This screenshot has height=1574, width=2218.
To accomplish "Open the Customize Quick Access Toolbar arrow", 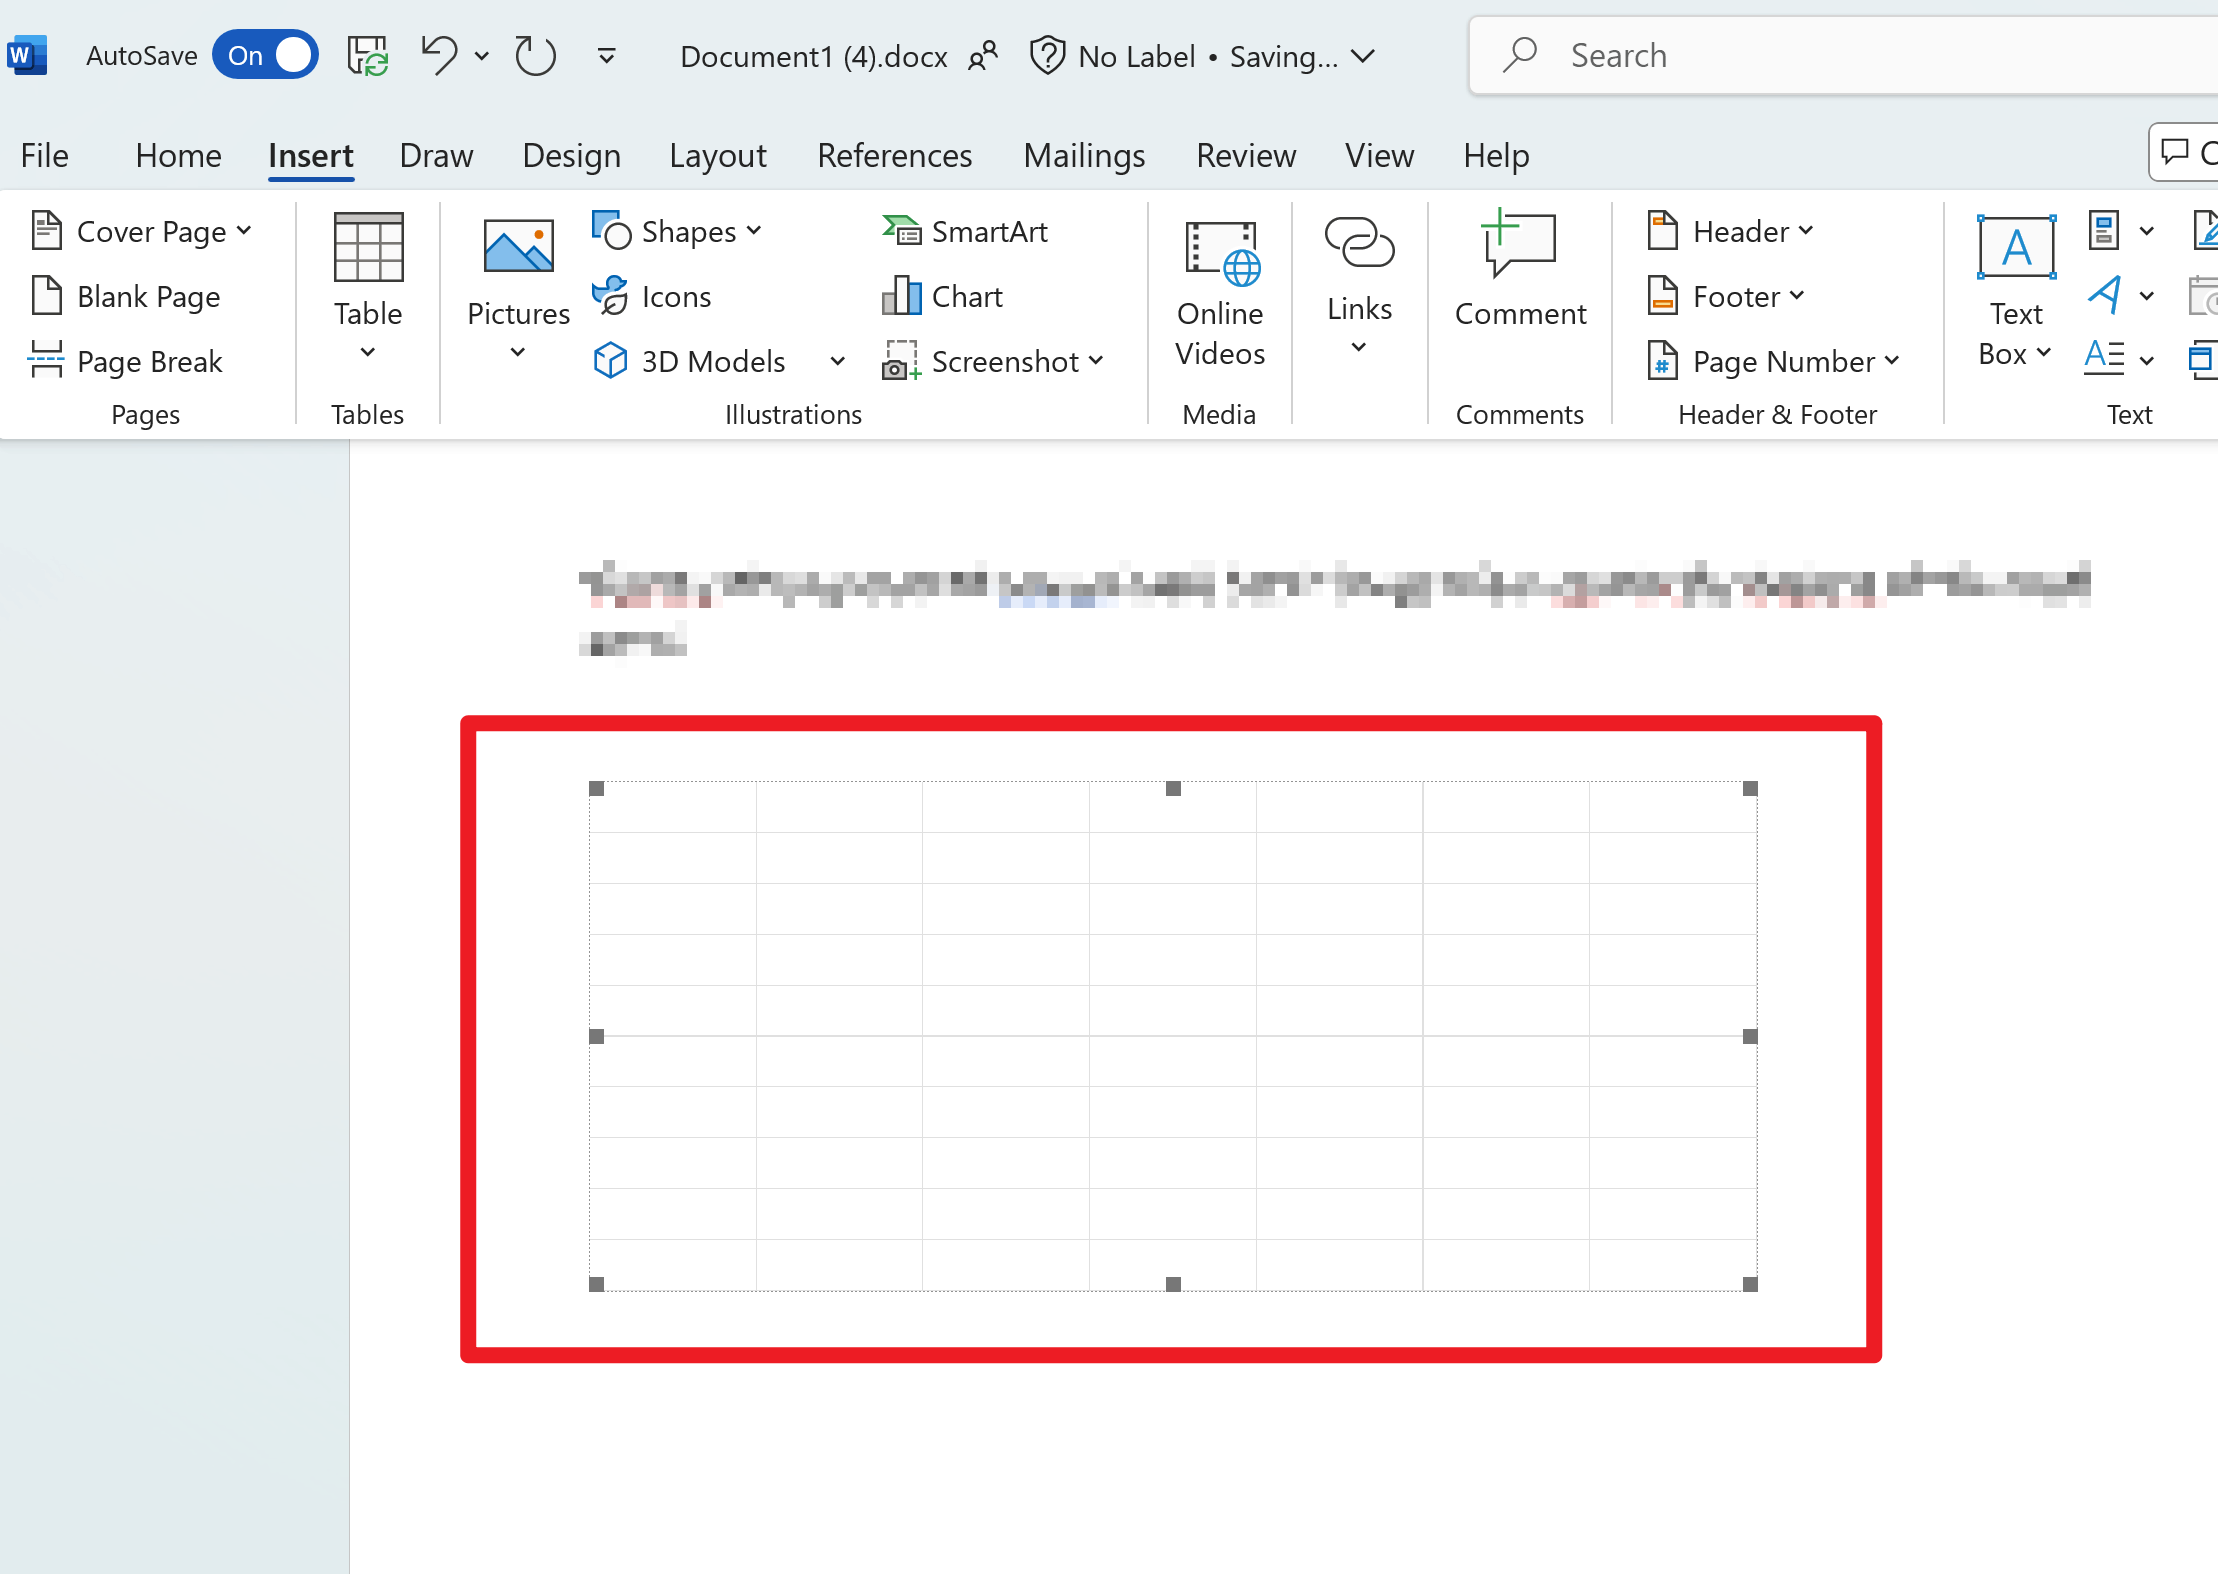I will pyautogui.click(x=606, y=55).
